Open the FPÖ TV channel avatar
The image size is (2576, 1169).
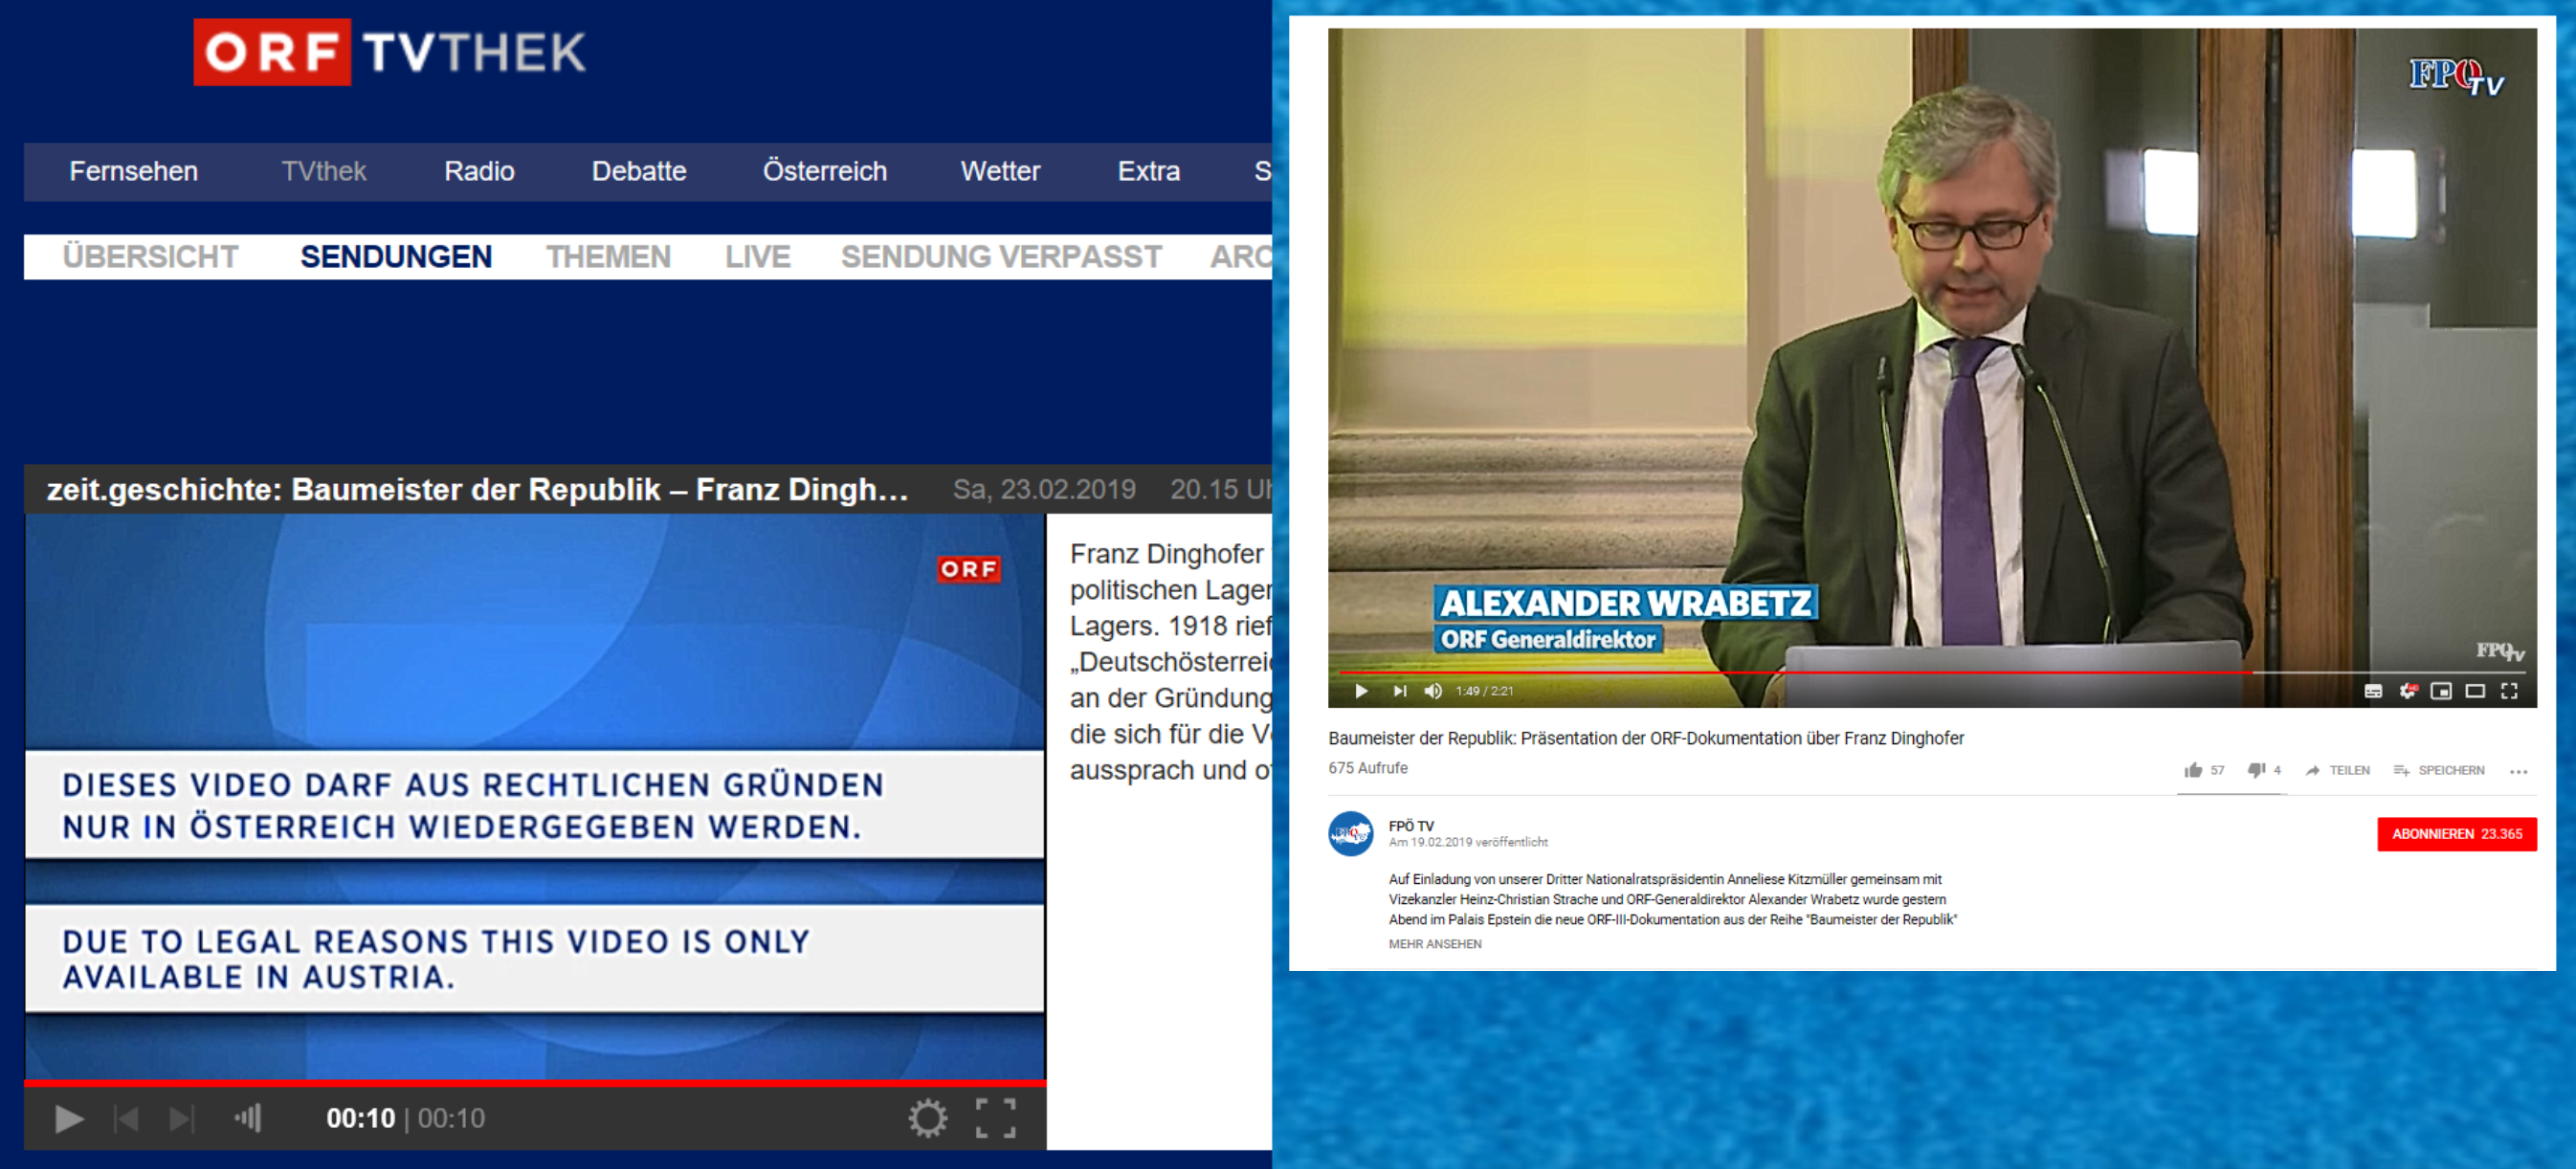[x=1350, y=833]
